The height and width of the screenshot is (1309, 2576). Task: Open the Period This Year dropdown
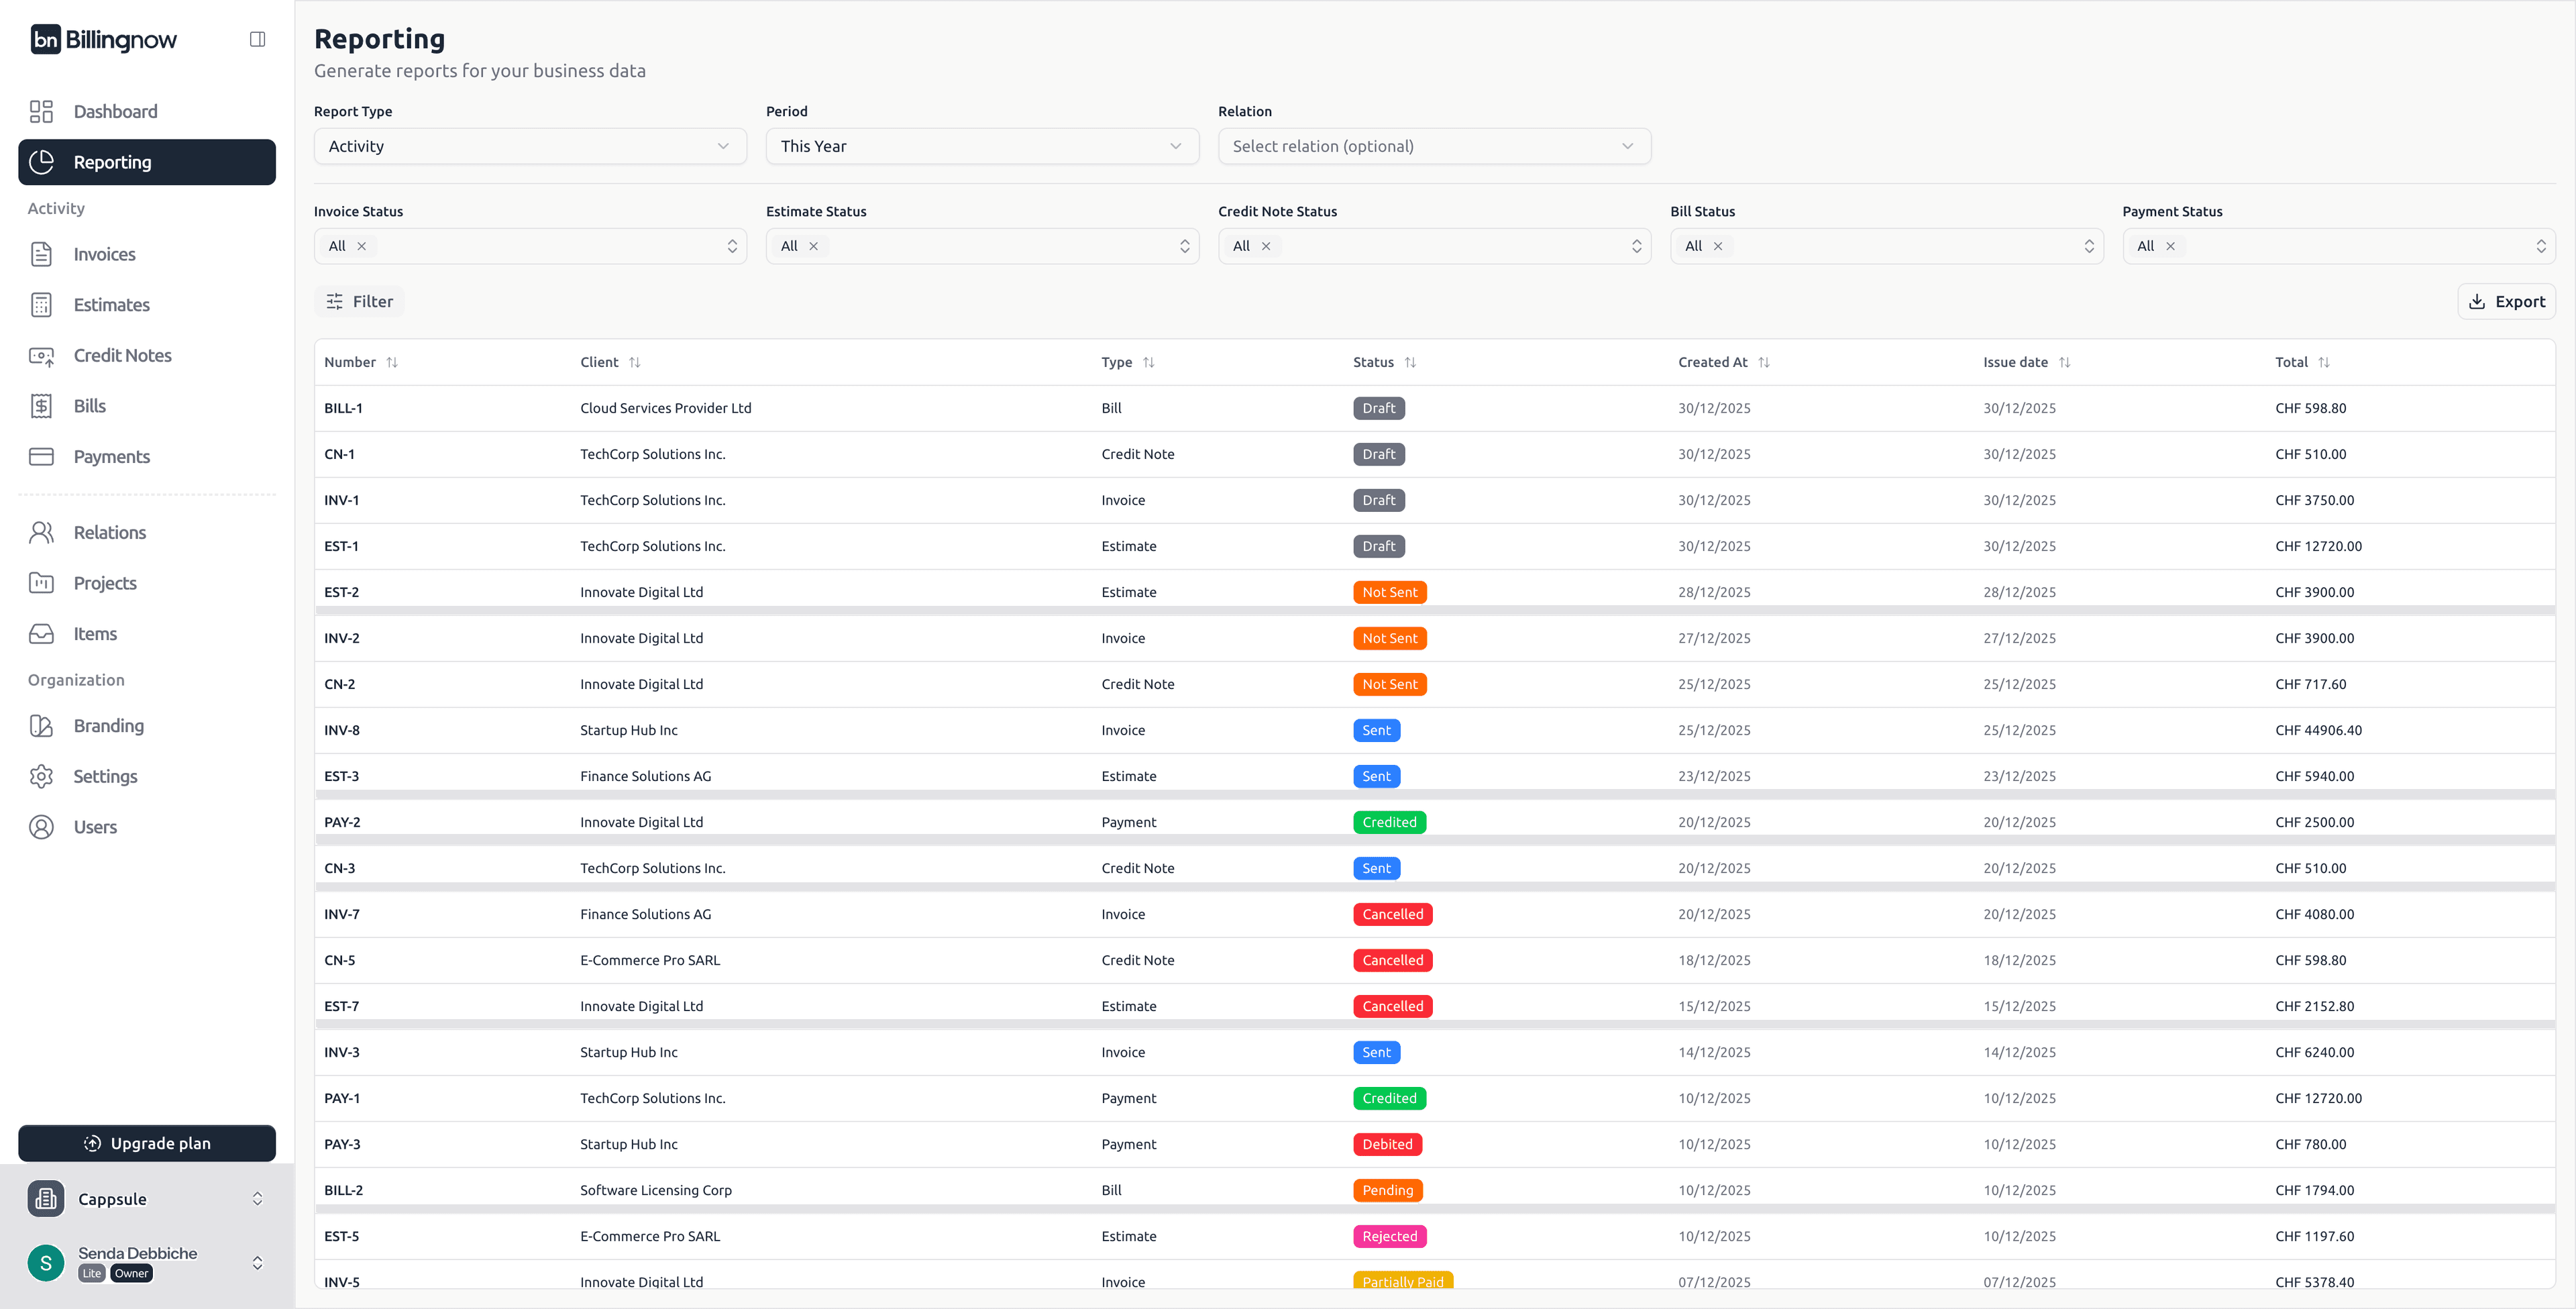[x=981, y=146]
